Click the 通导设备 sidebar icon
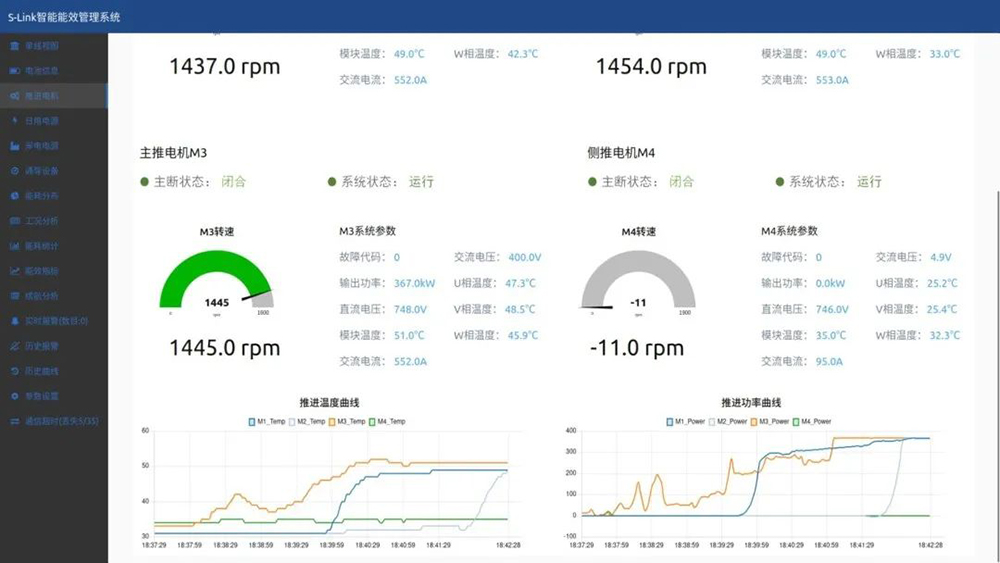This screenshot has width=1000, height=563. (x=14, y=171)
